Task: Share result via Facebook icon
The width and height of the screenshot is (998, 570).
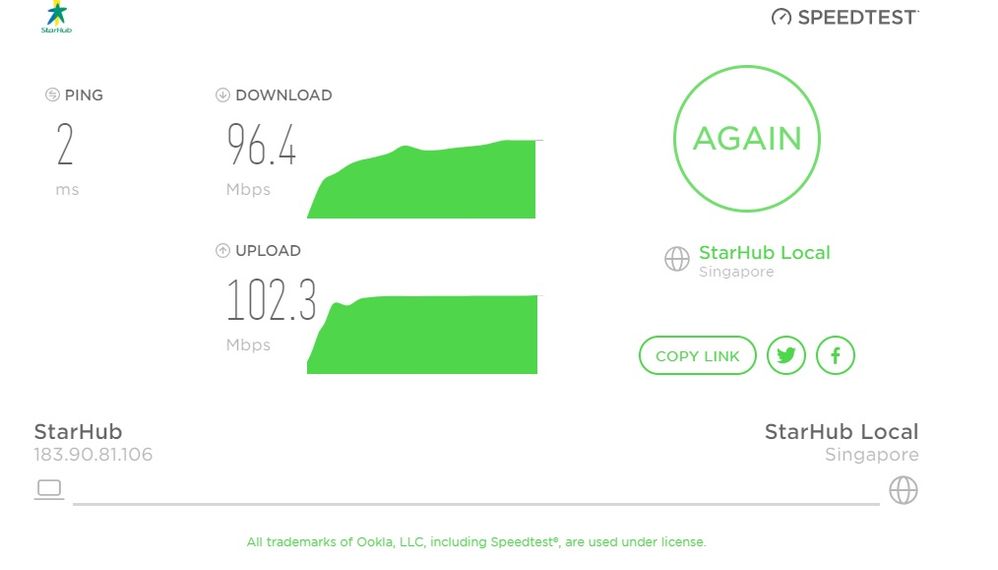Action: coord(835,356)
